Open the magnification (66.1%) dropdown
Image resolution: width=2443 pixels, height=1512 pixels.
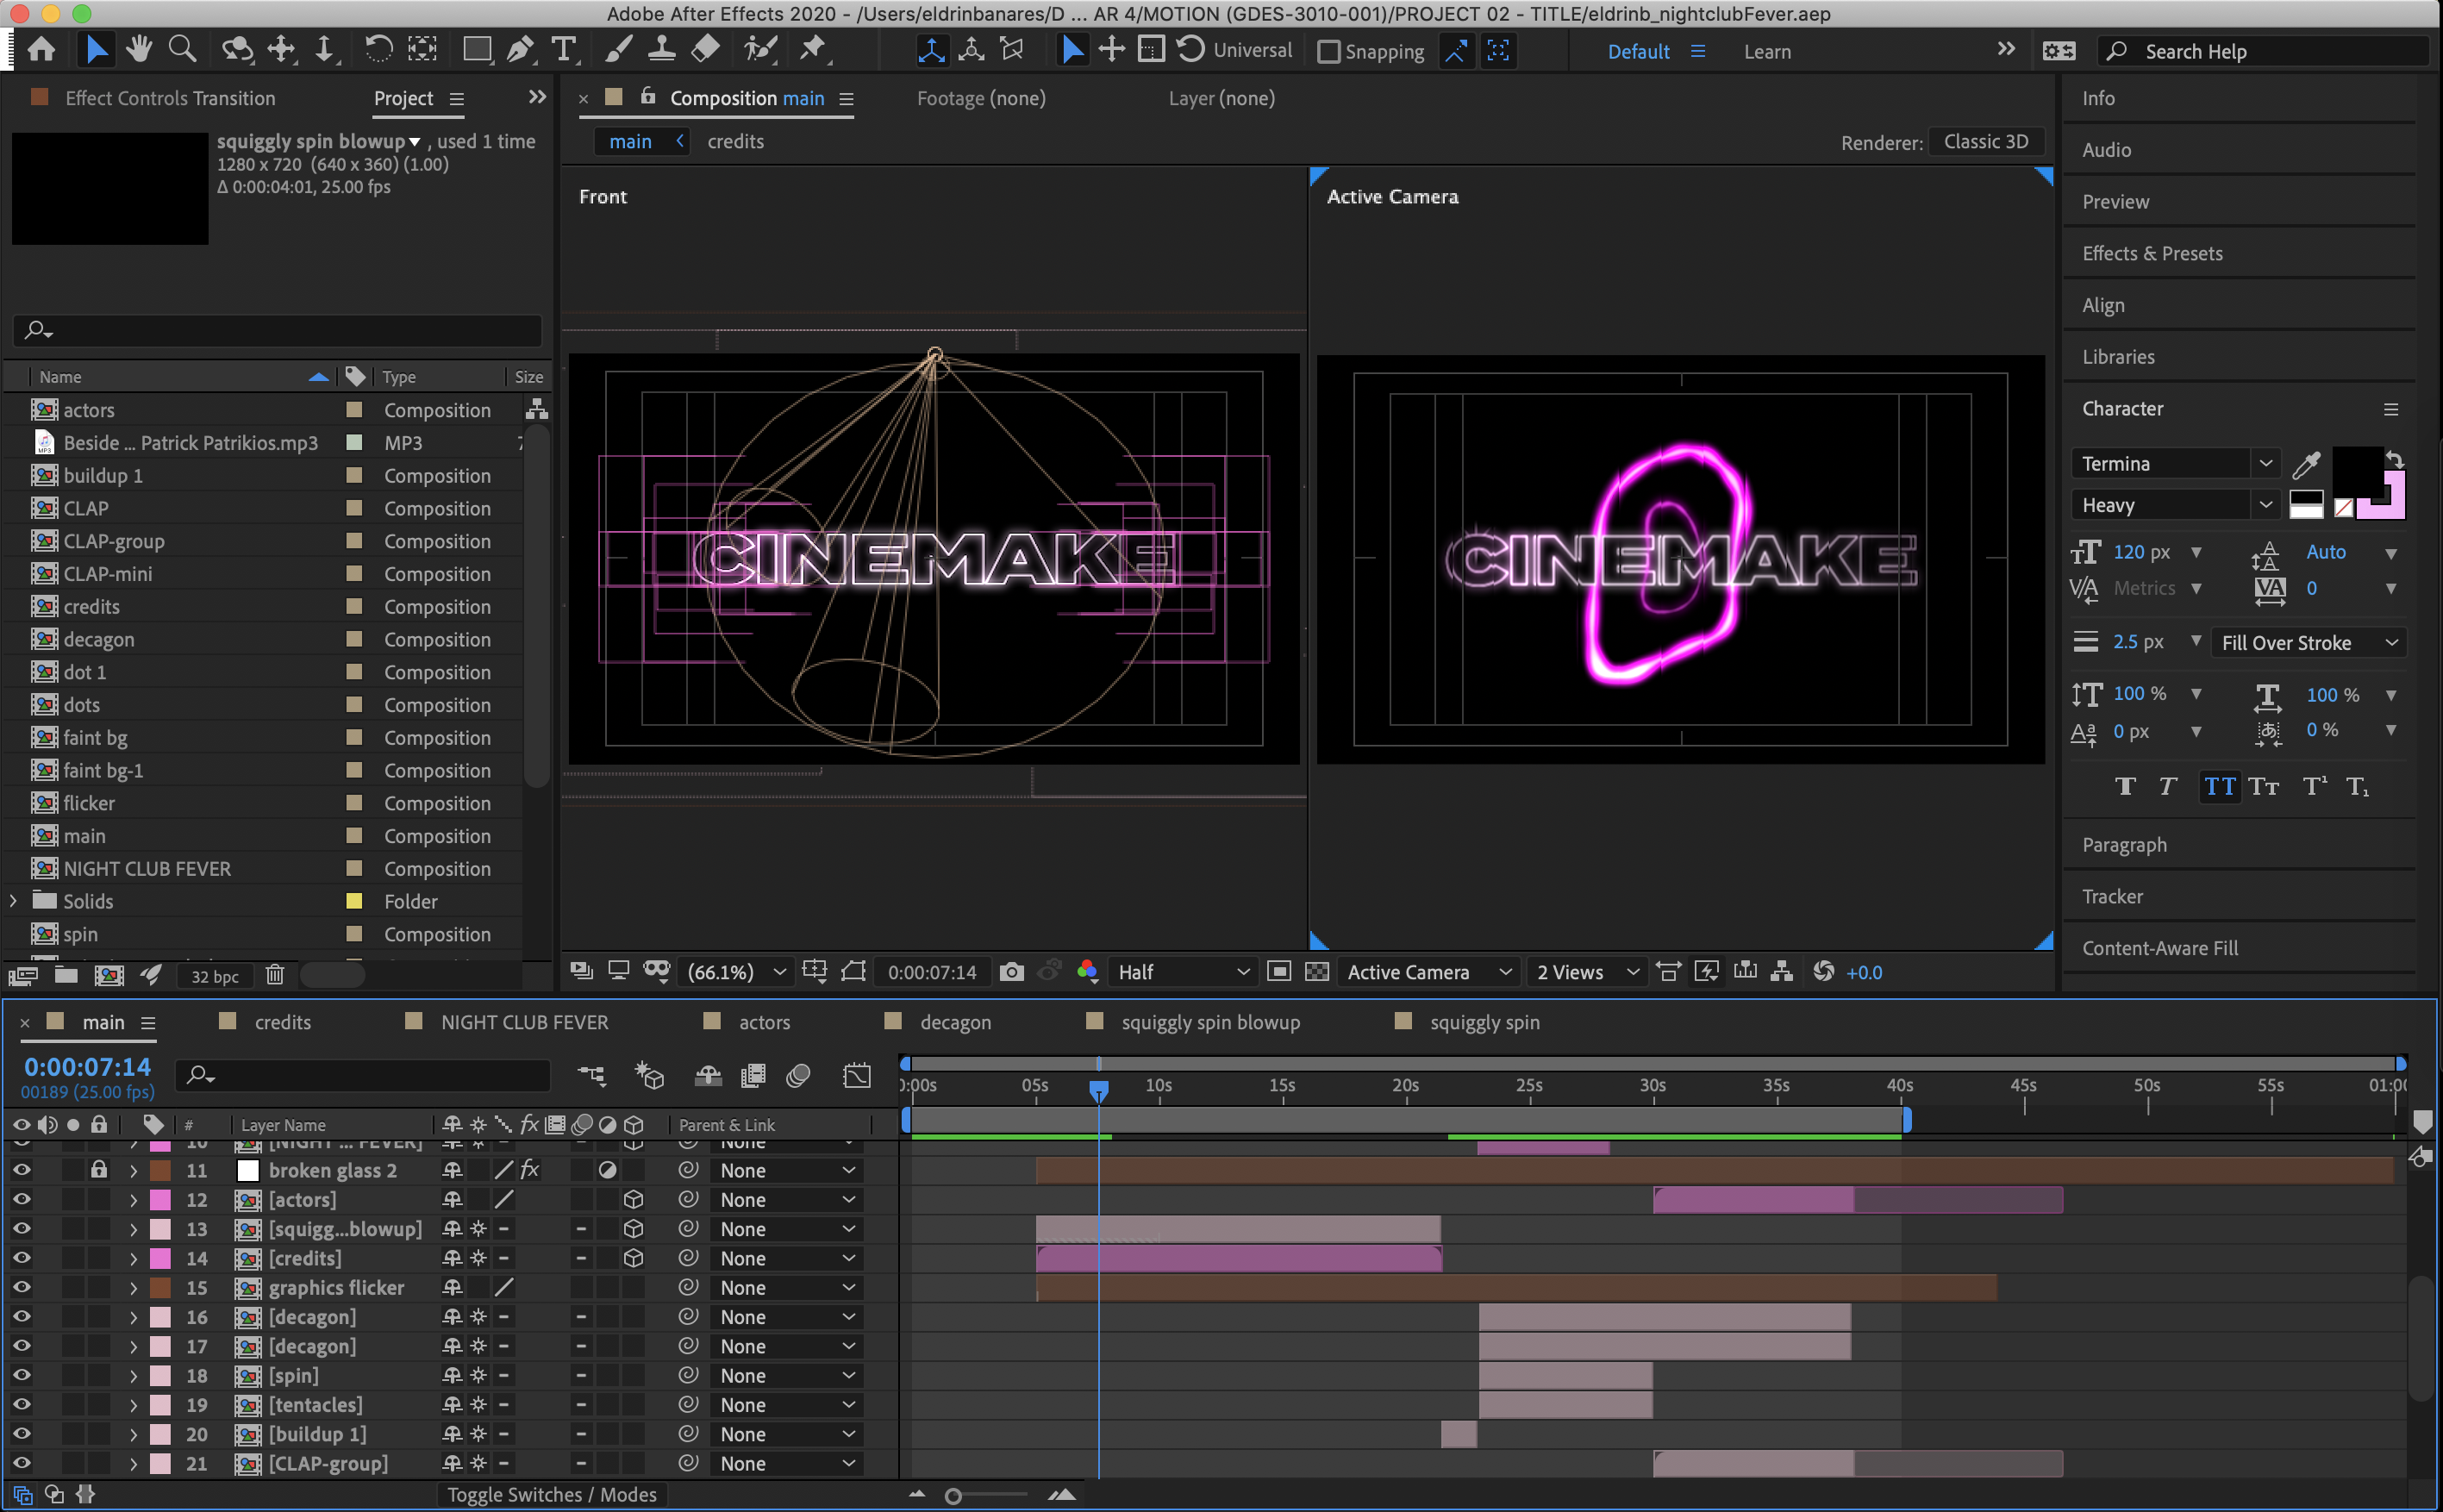pyautogui.click(x=736, y=972)
